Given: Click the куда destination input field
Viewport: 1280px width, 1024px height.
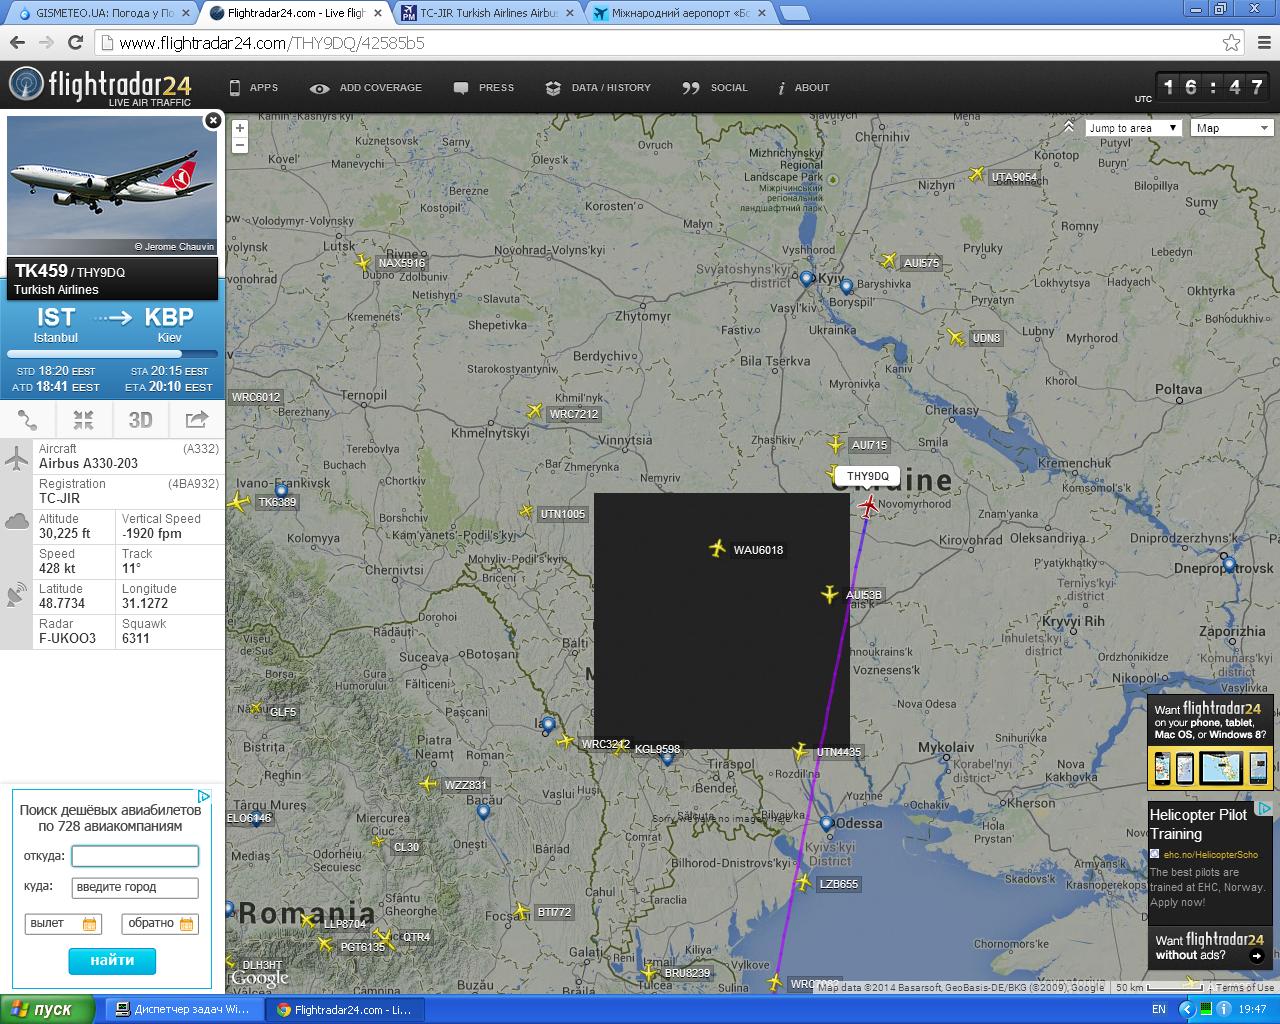Looking at the screenshot, I should [135, 887].
